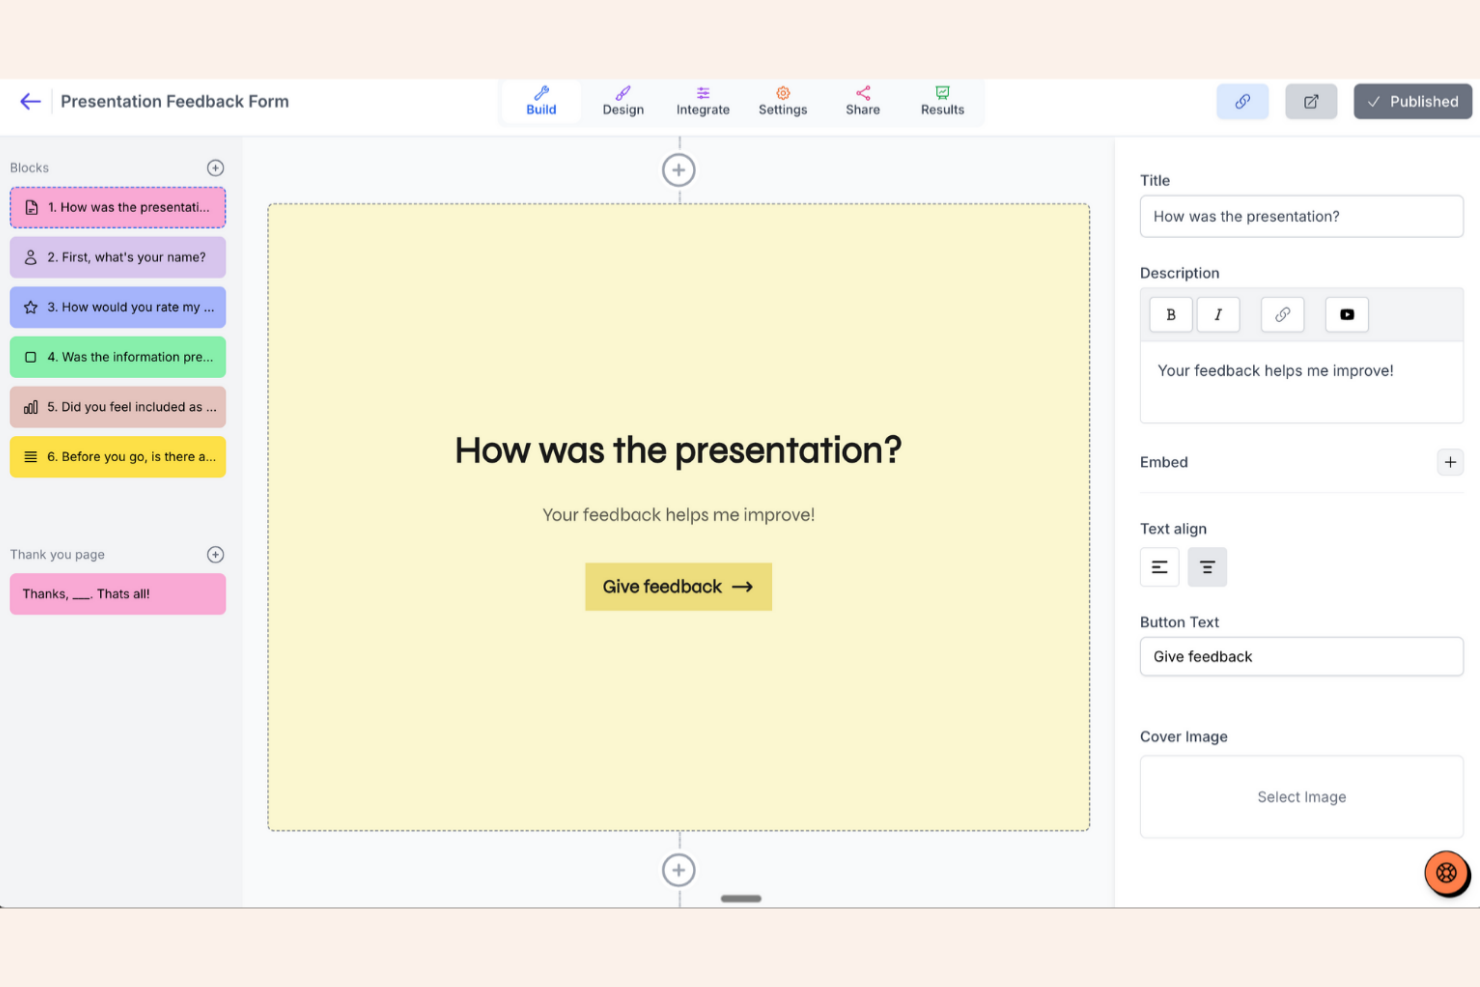Set text align to left
Viewport: 1480px width, 987px height.
point(1159,566)
